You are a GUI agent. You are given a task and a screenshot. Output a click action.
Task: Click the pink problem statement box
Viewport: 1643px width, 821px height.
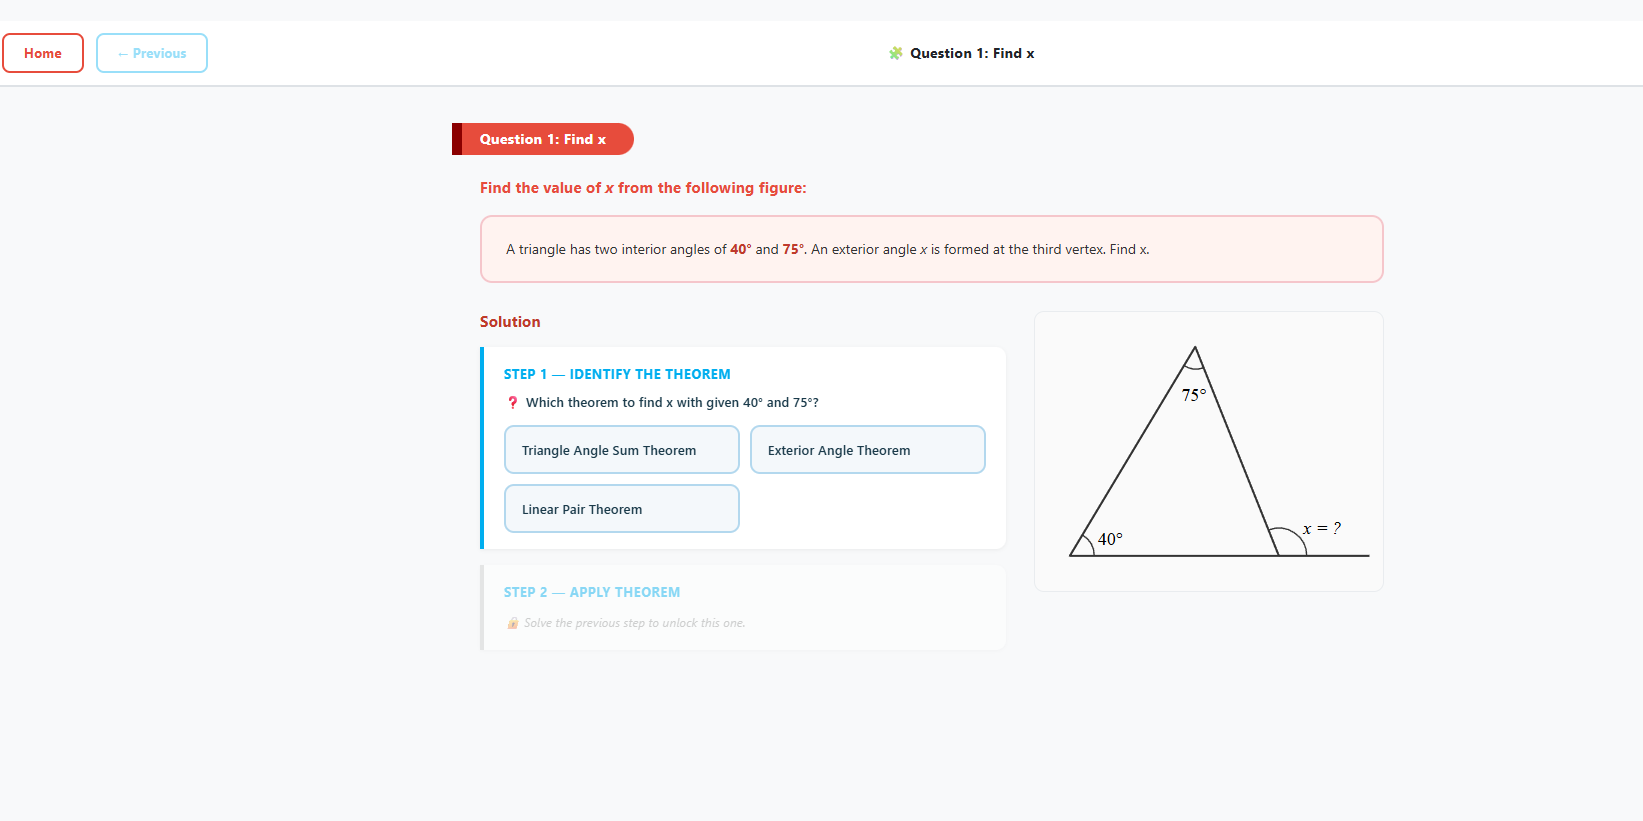(931, 249)
